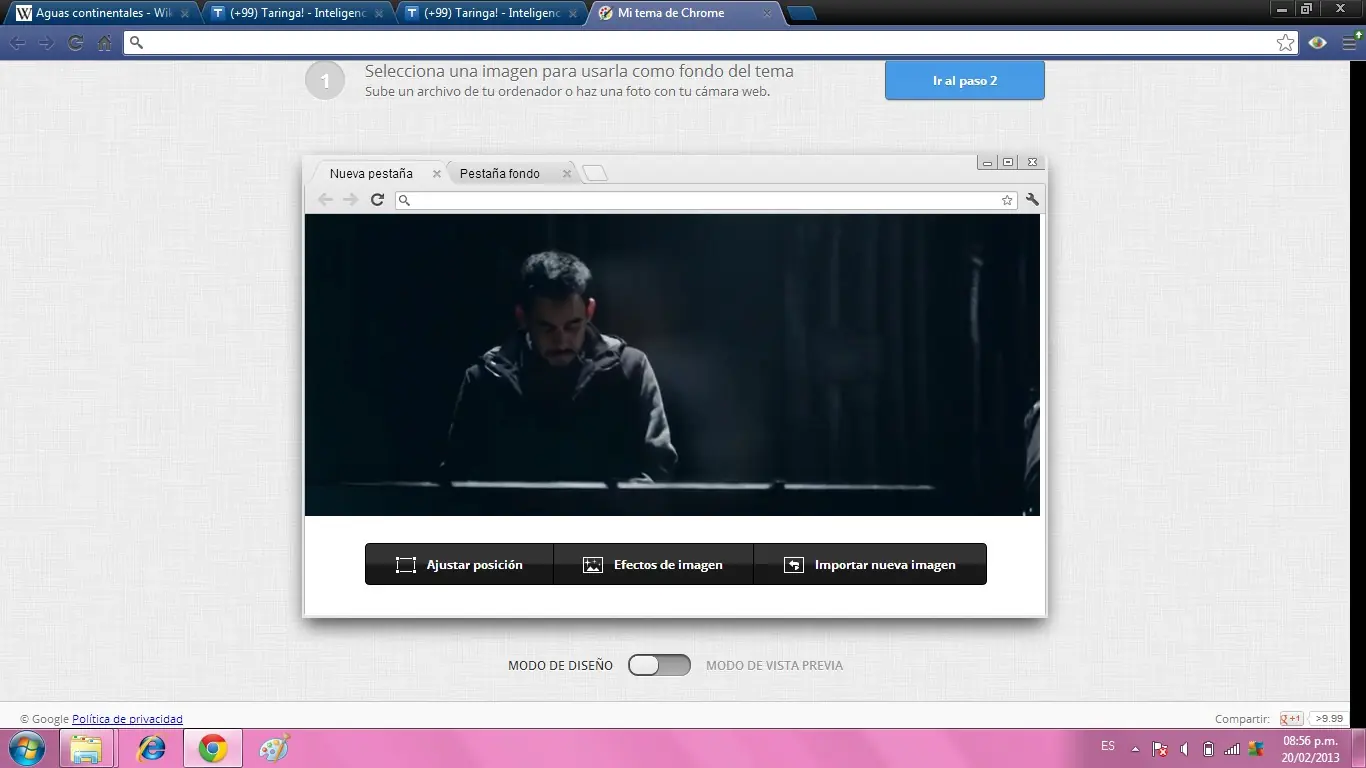Viewport: 1366px width, 768px height.
Task: Switch to the first Taringa! tab
Action: click(x=290, y=14)
